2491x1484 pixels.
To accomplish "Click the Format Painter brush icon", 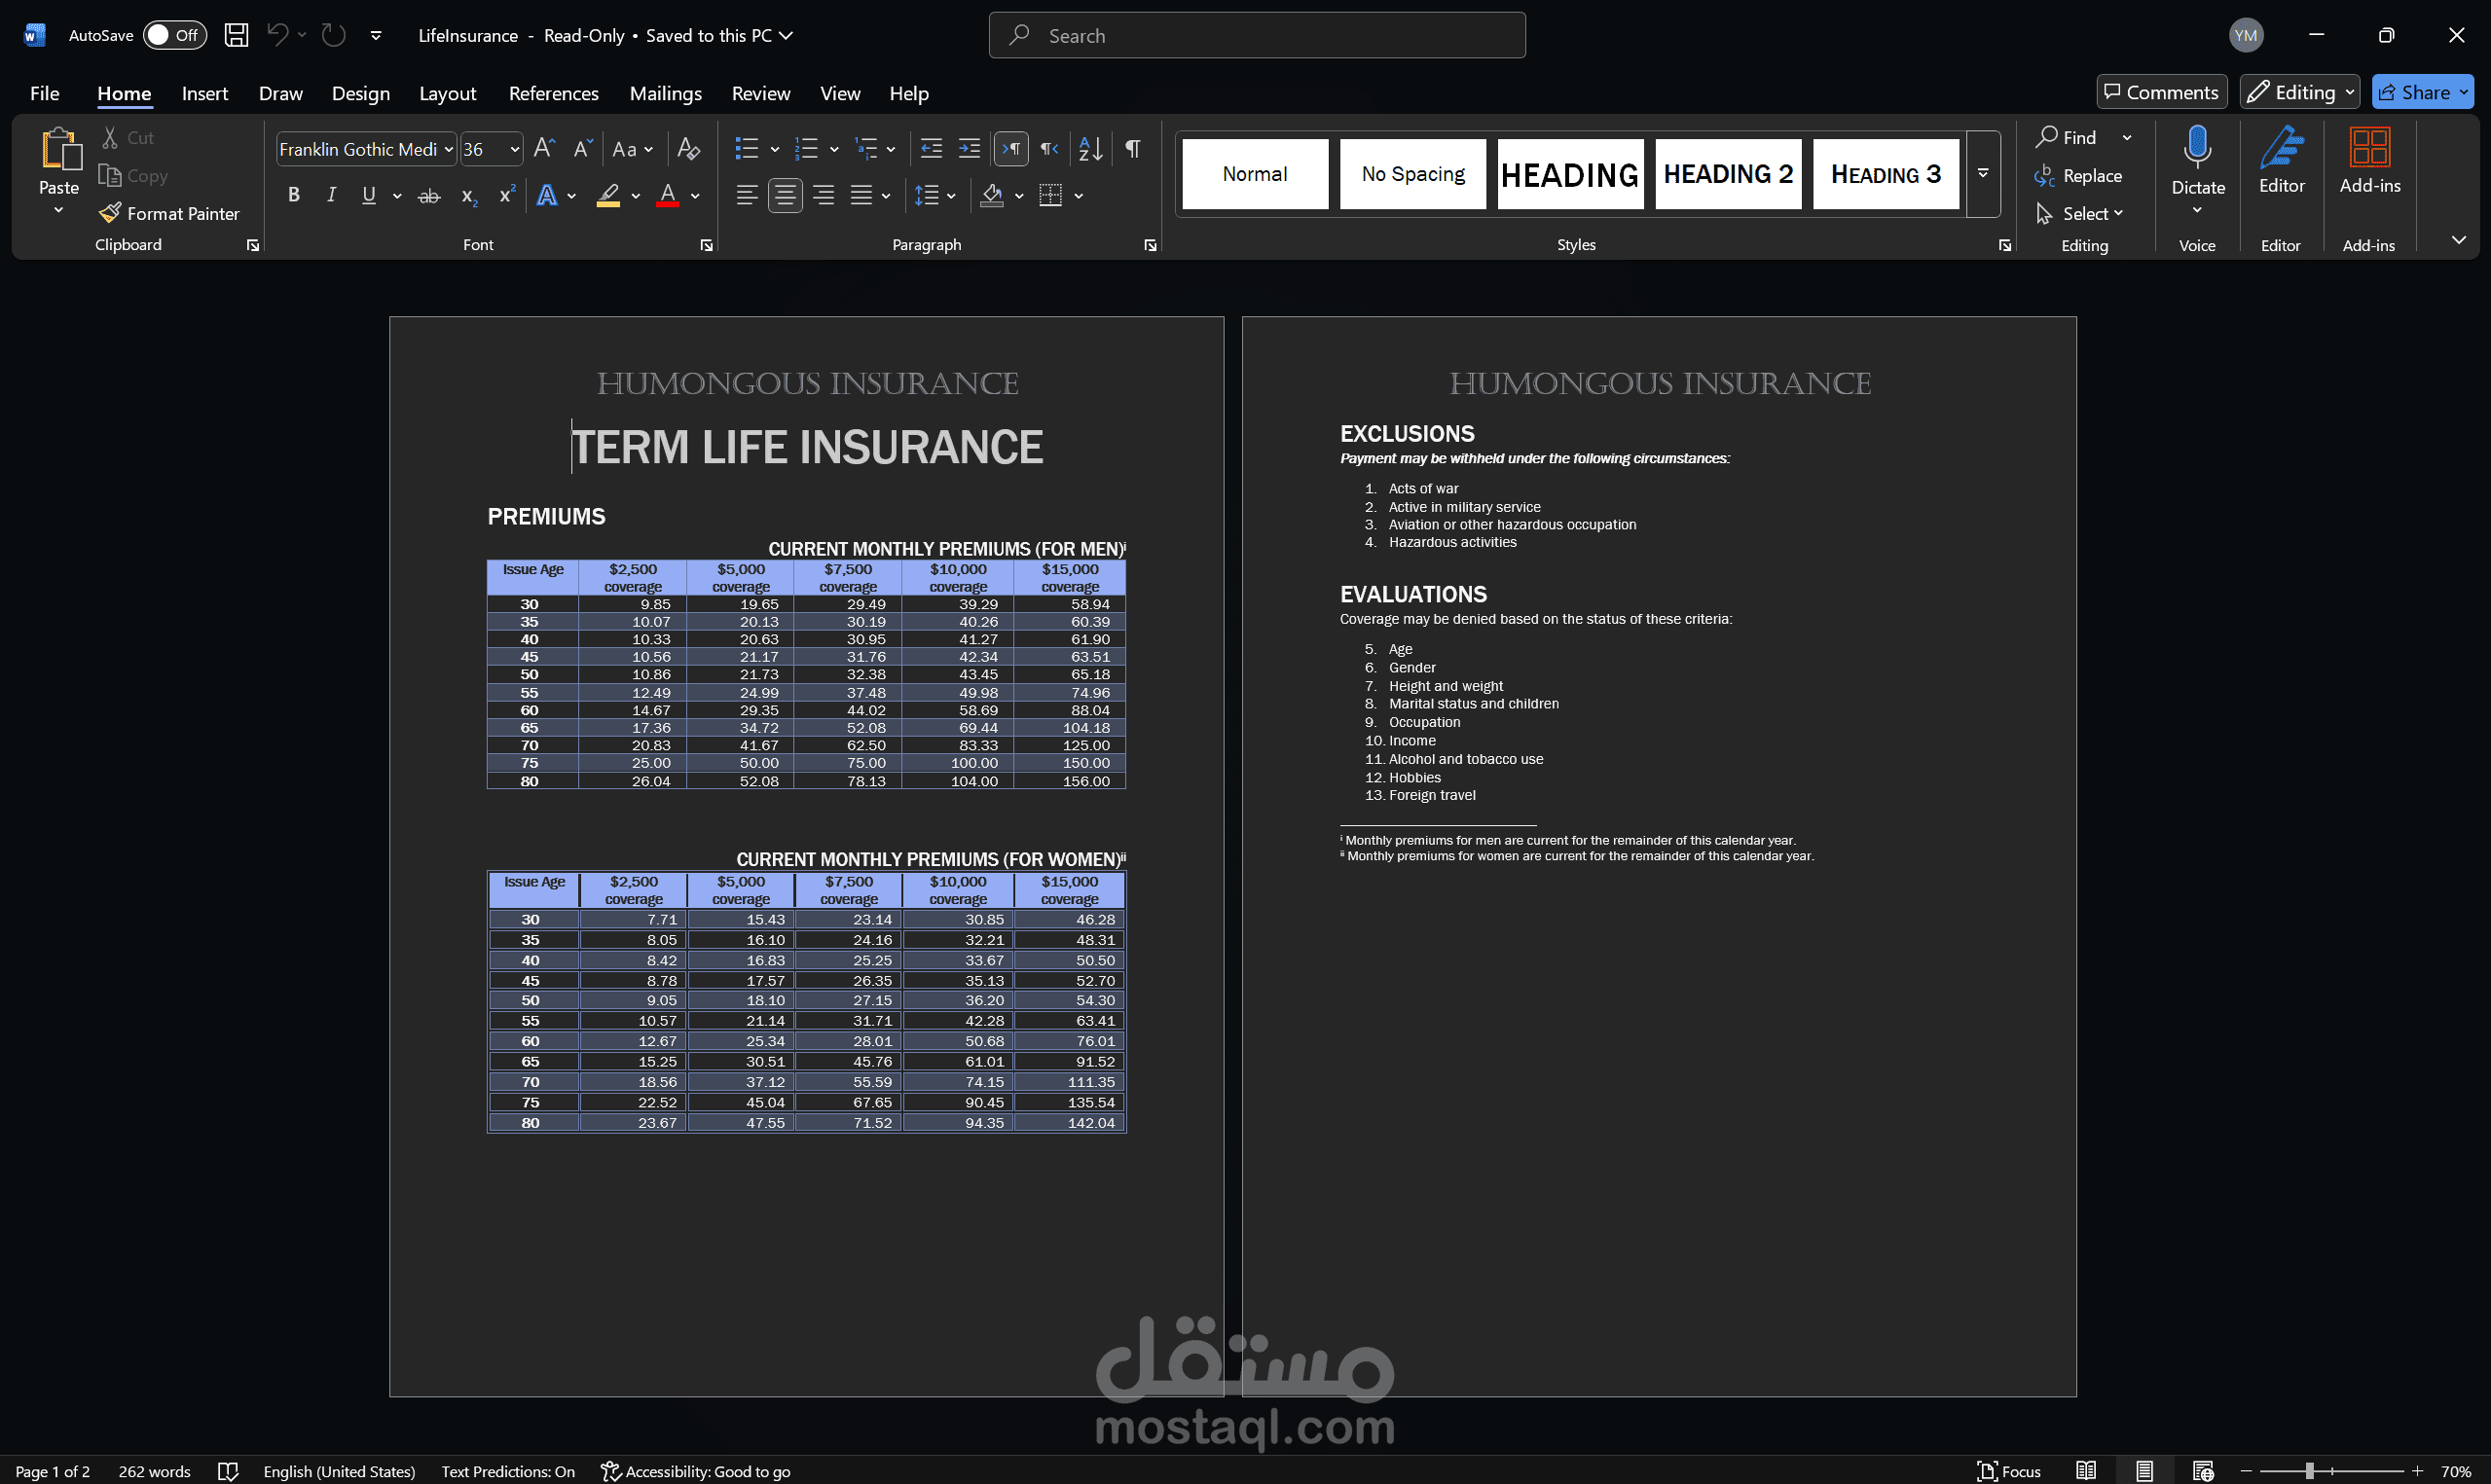I will [110, 213].
